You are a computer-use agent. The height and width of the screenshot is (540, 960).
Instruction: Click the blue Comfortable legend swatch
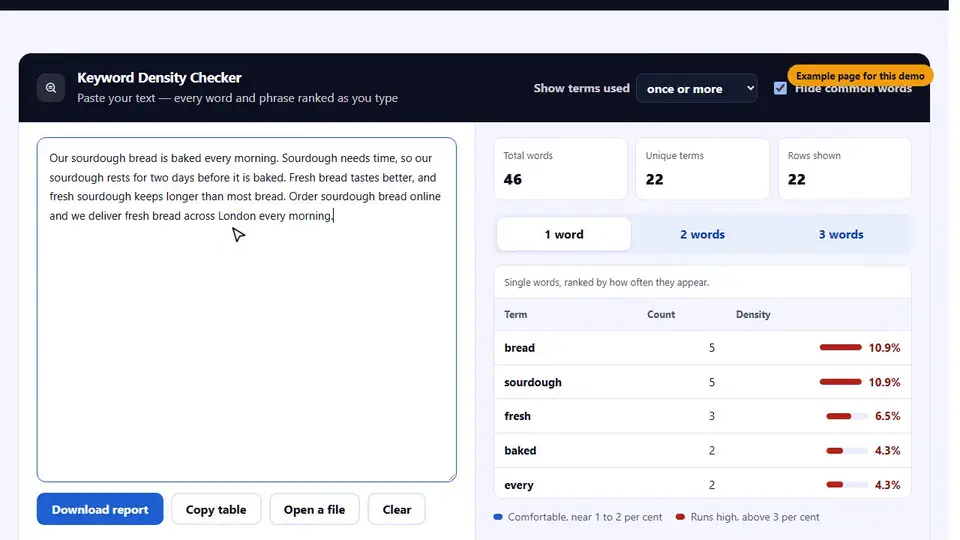pyautogui.click(x=498, y=517)
